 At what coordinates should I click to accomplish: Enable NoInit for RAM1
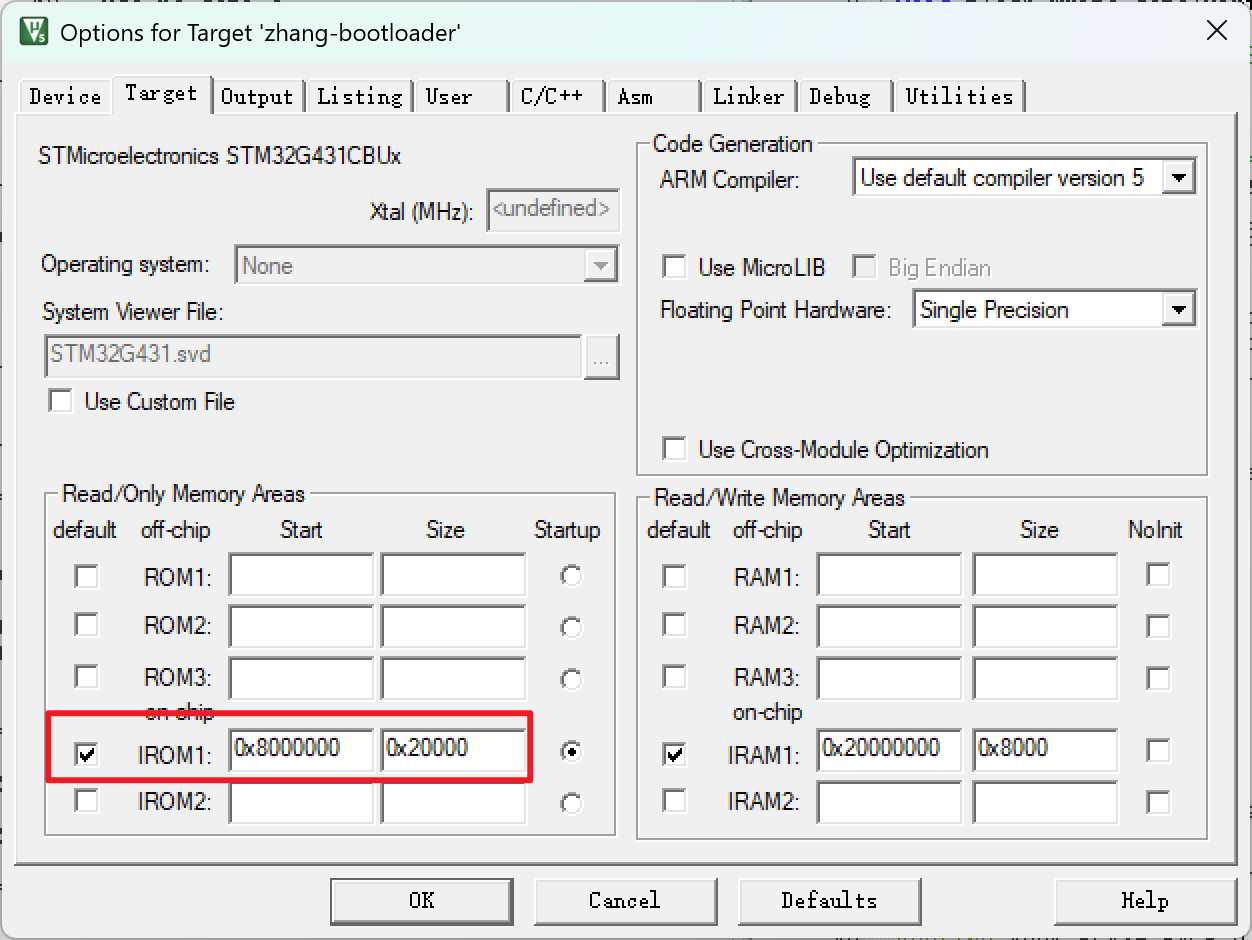pyautogui.click(x=1158, y=575)
